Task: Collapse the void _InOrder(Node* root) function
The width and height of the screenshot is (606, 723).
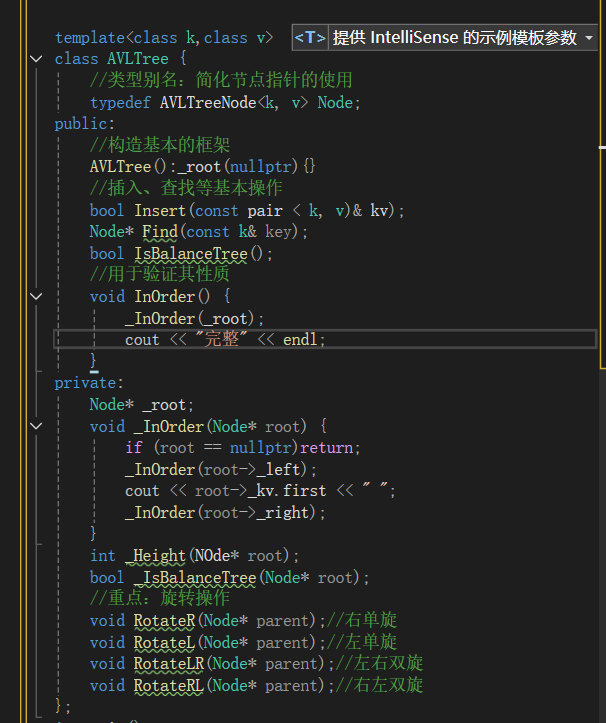Action: (x=36, y=426)
